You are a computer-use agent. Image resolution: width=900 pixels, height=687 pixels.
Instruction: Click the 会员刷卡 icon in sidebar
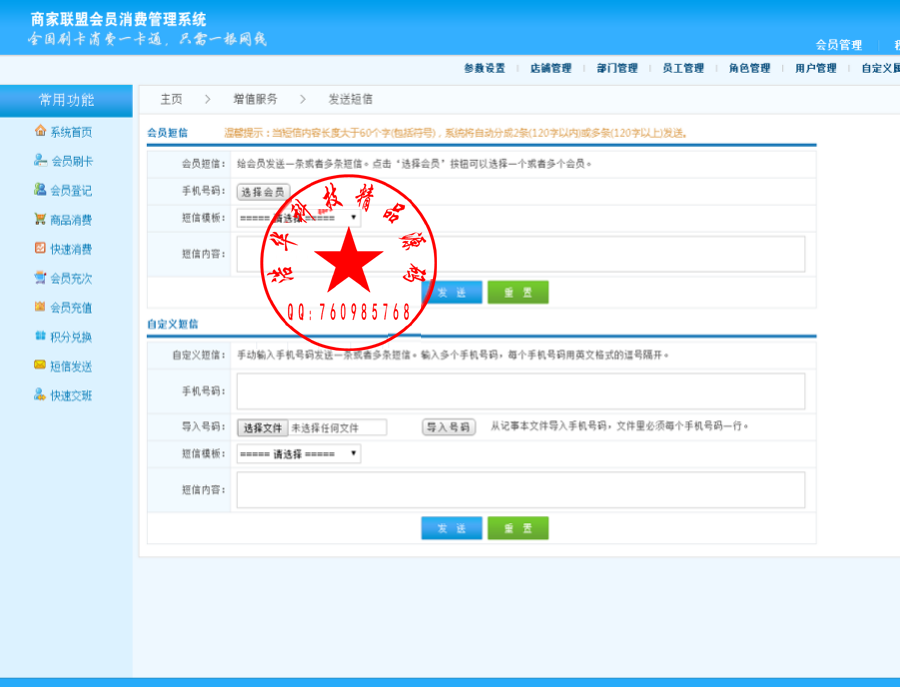click(40, 160)
